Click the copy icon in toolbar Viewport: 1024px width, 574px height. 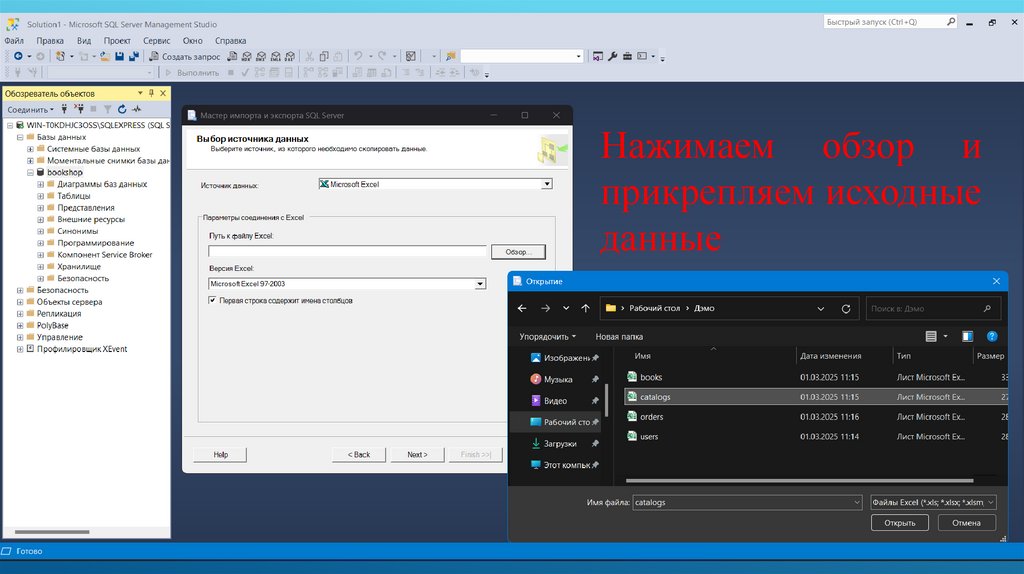324,56
